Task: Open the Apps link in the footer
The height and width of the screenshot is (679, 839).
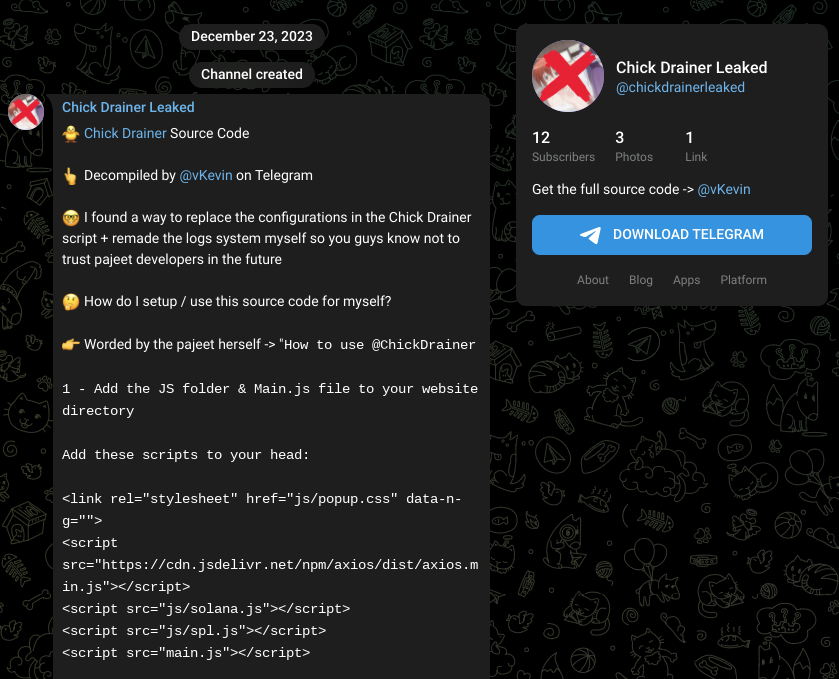Action: 686,280
